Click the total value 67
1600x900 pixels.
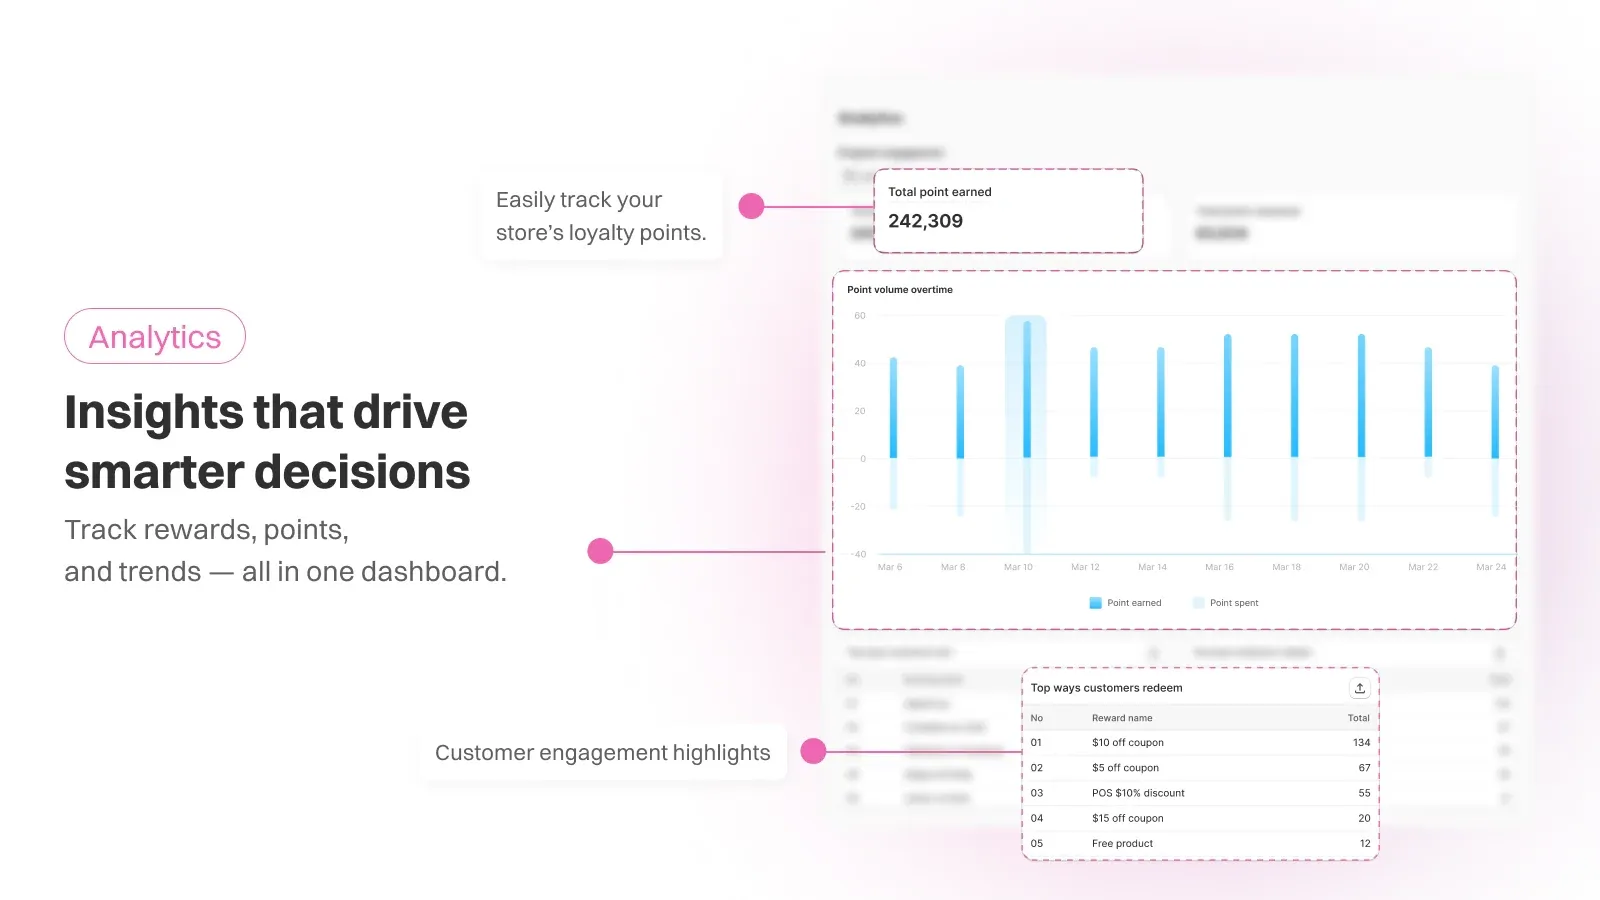pyautogui.click(x=1364, y=768)
